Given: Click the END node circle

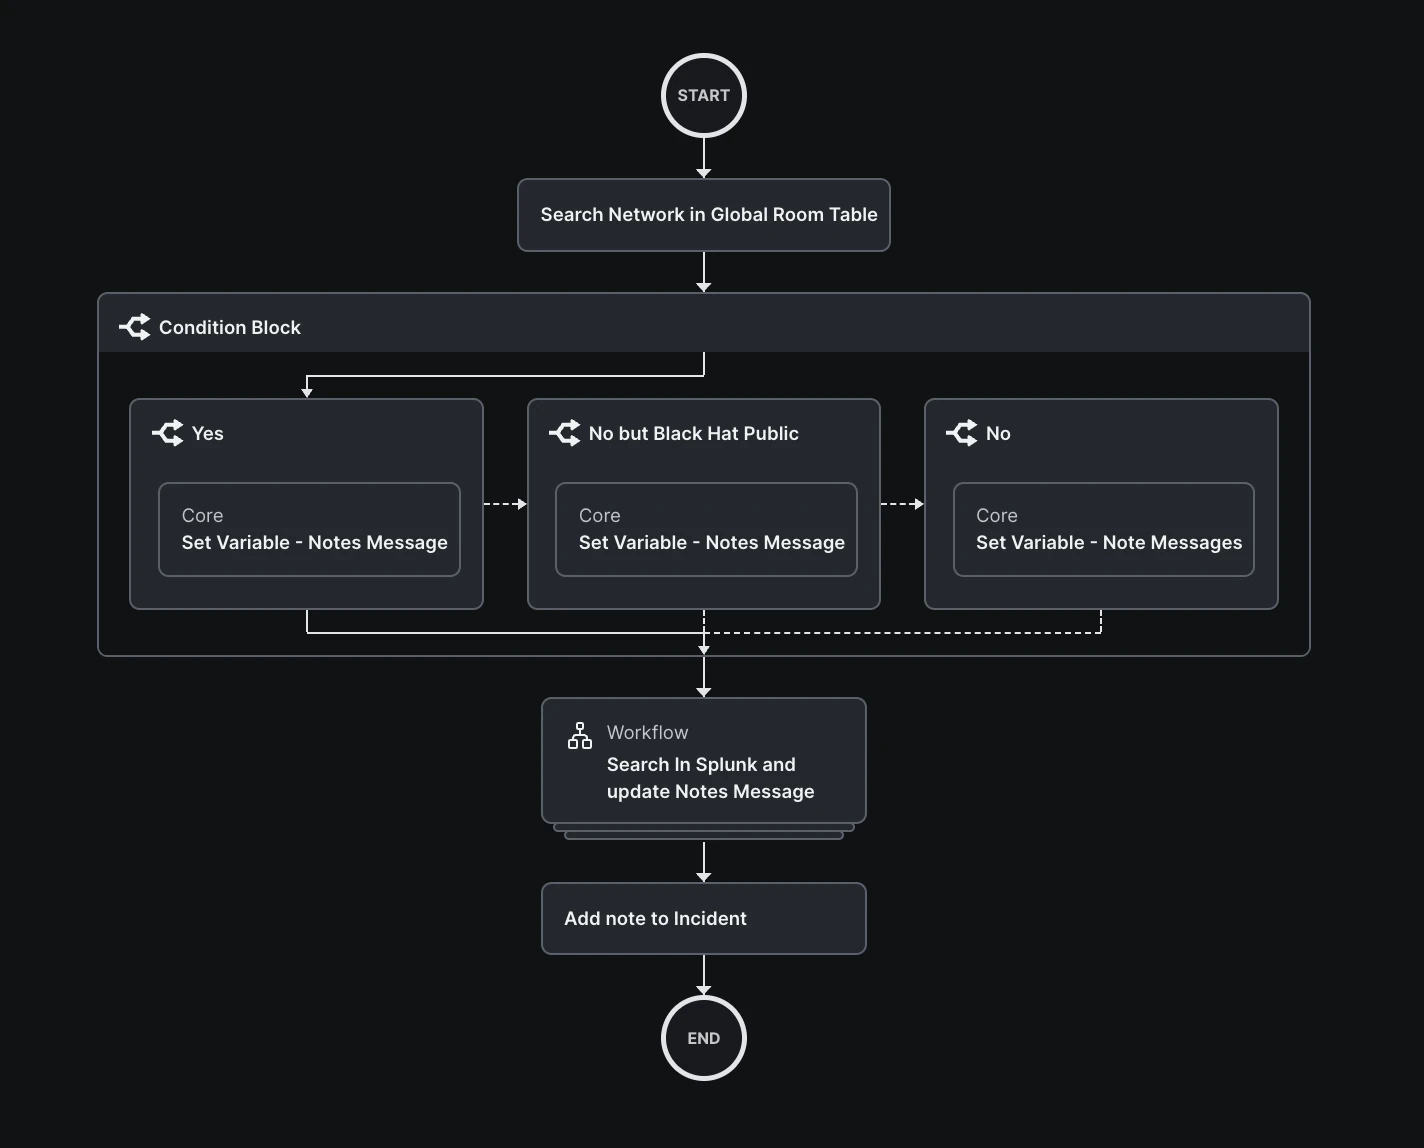Looking at the screenshot, I should [703, 1038].
